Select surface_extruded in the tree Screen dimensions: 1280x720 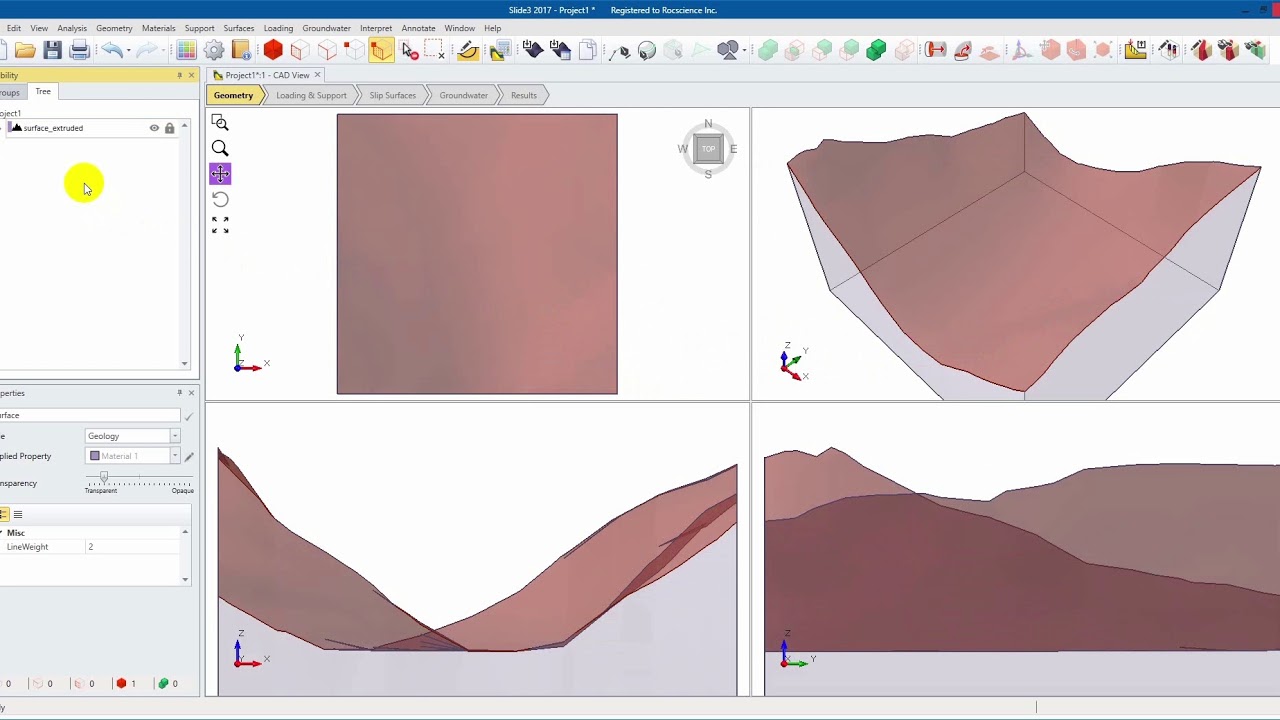53,128
